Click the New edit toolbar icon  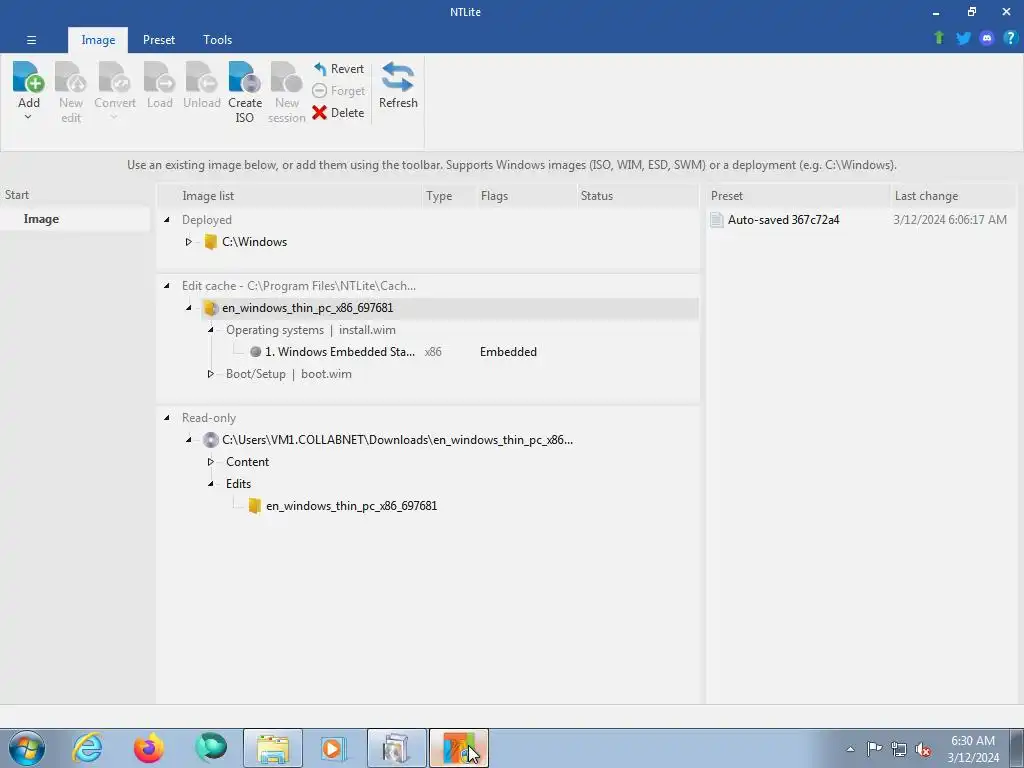[71, 77]
